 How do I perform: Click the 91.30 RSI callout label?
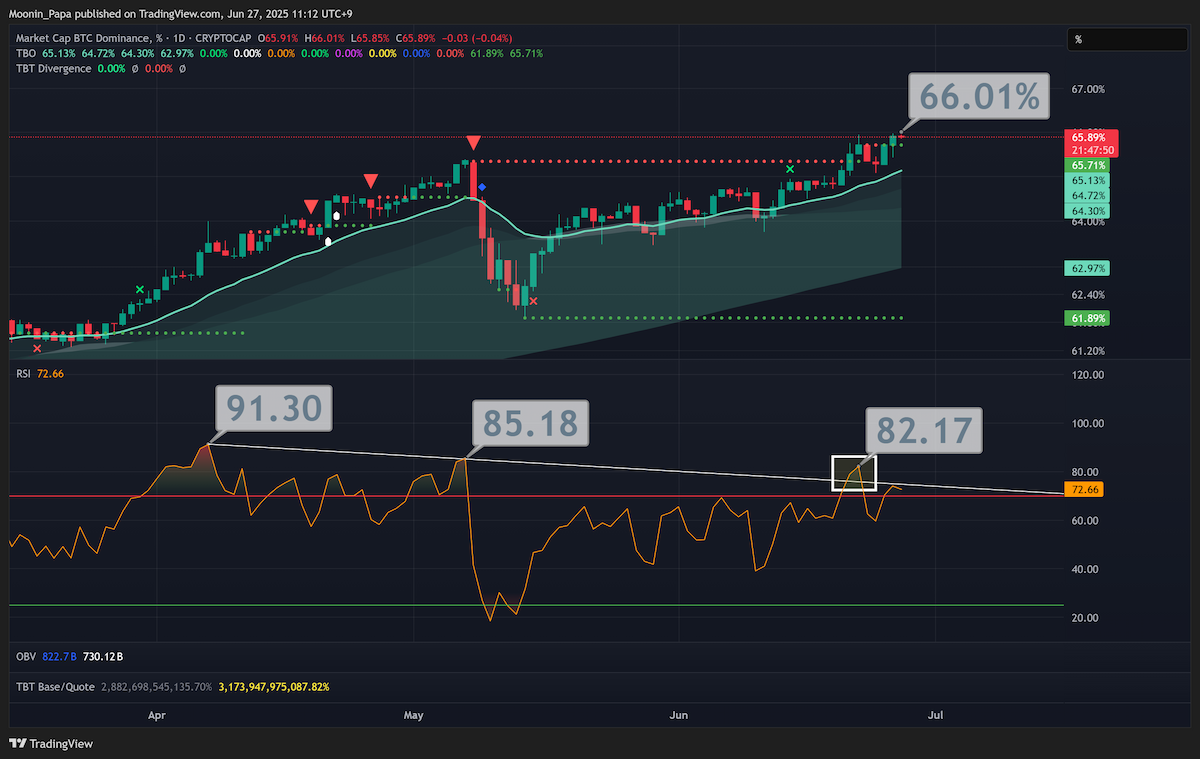click(x=272, y=409)
